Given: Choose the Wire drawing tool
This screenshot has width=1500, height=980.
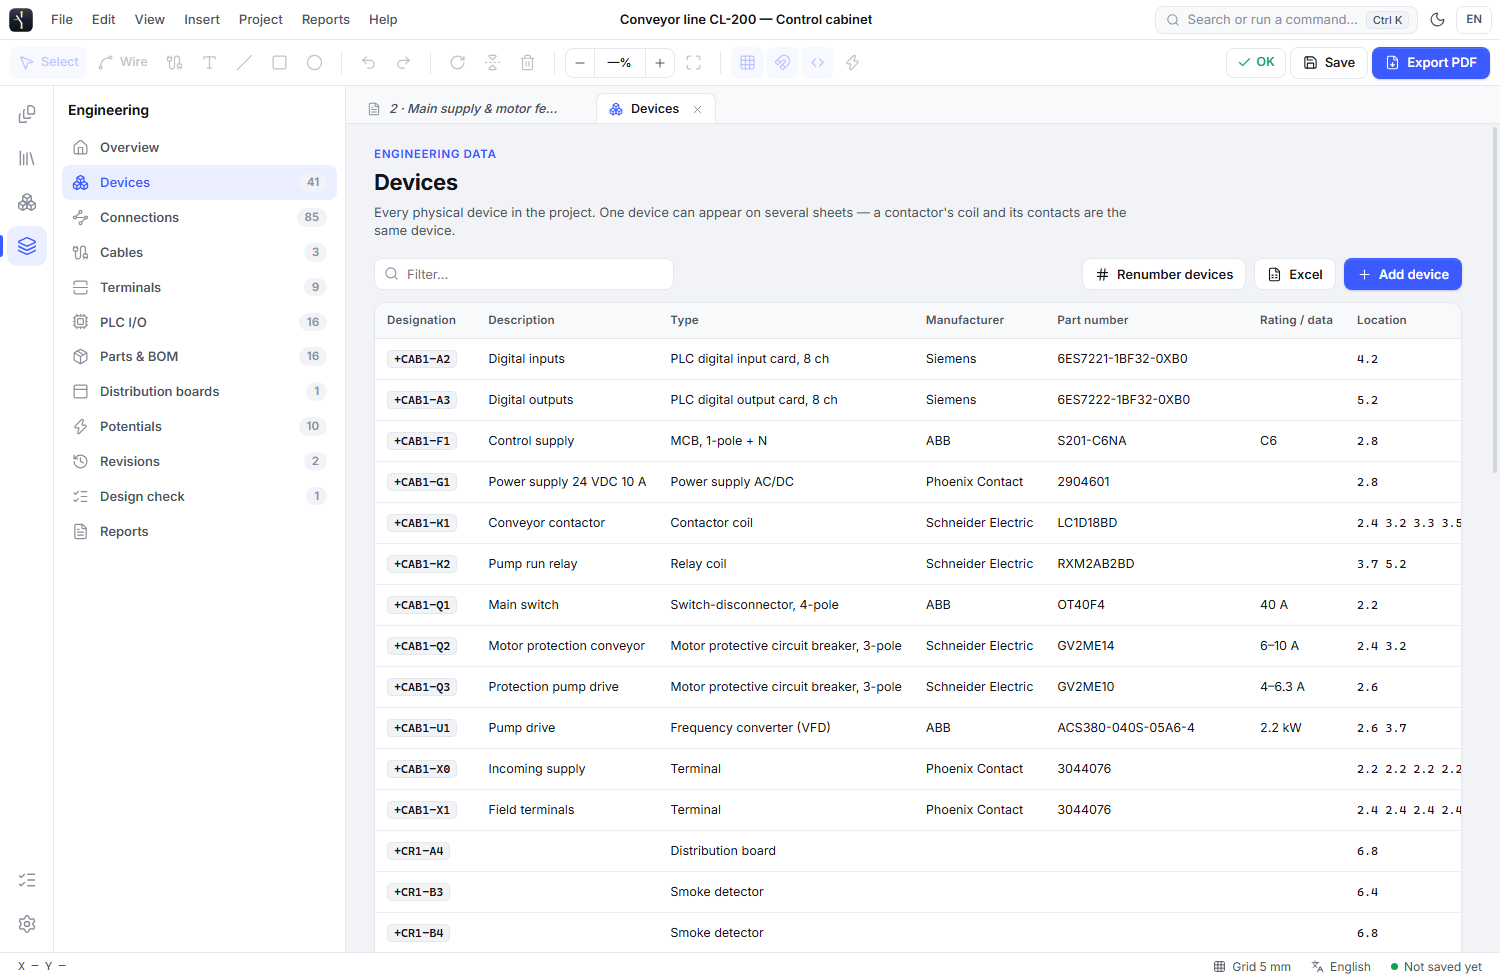Looking at the screenshot, I should tap(123, 62).
